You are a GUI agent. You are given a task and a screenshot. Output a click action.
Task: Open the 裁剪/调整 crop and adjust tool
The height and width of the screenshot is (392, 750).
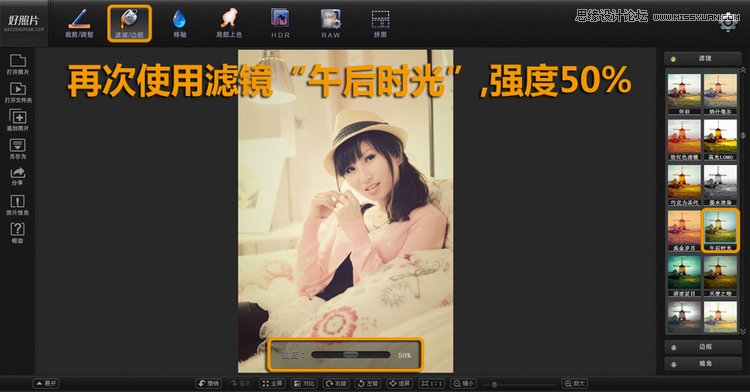(79, 23)
